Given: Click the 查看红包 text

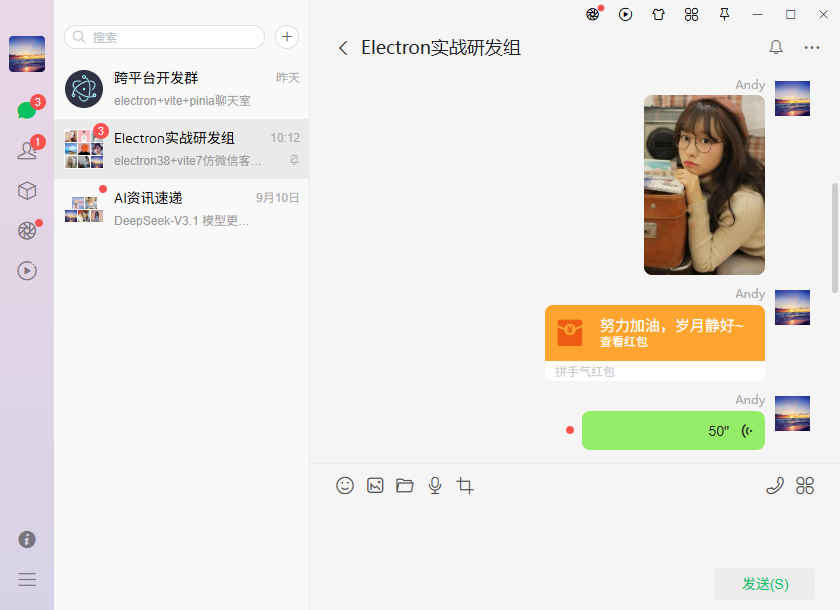Looking at the screenshot, I should 624,342.
